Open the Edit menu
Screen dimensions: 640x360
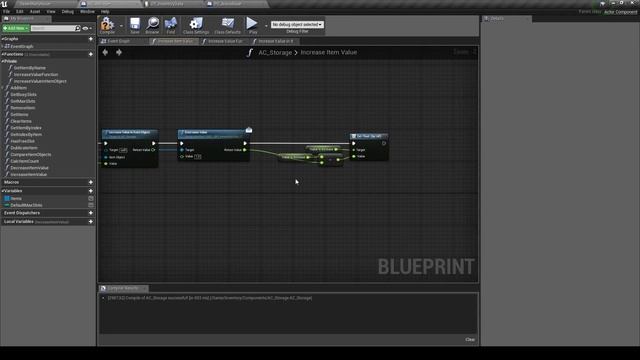point(20,11)
